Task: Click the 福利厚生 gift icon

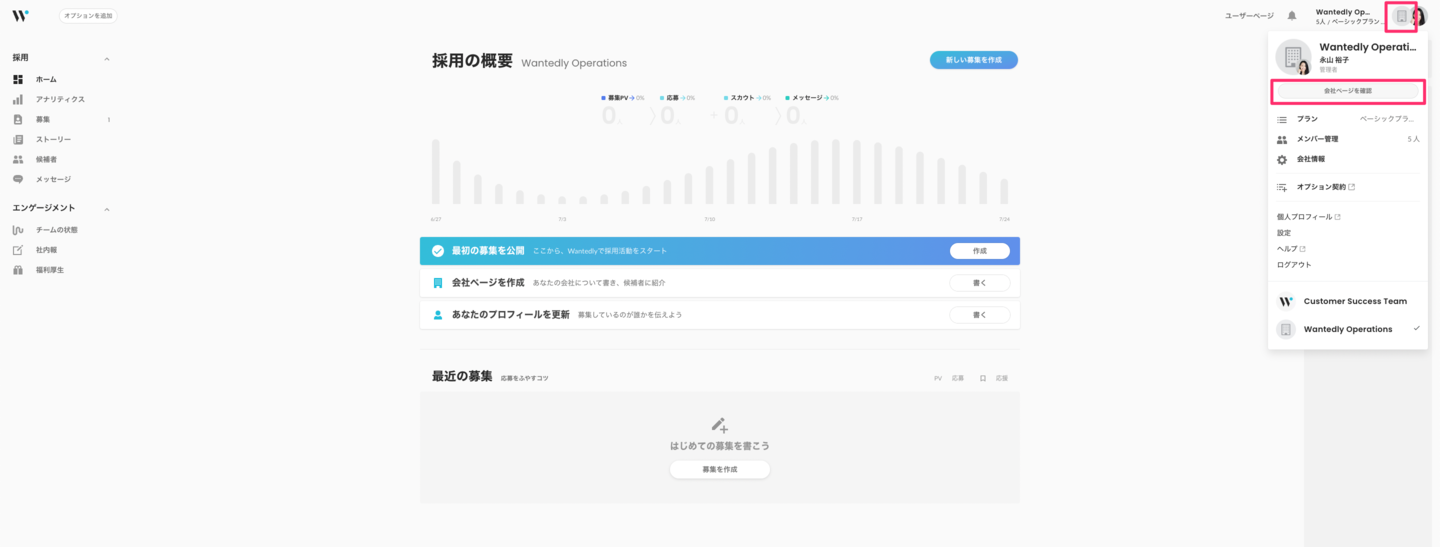Action: coord(18,270)
